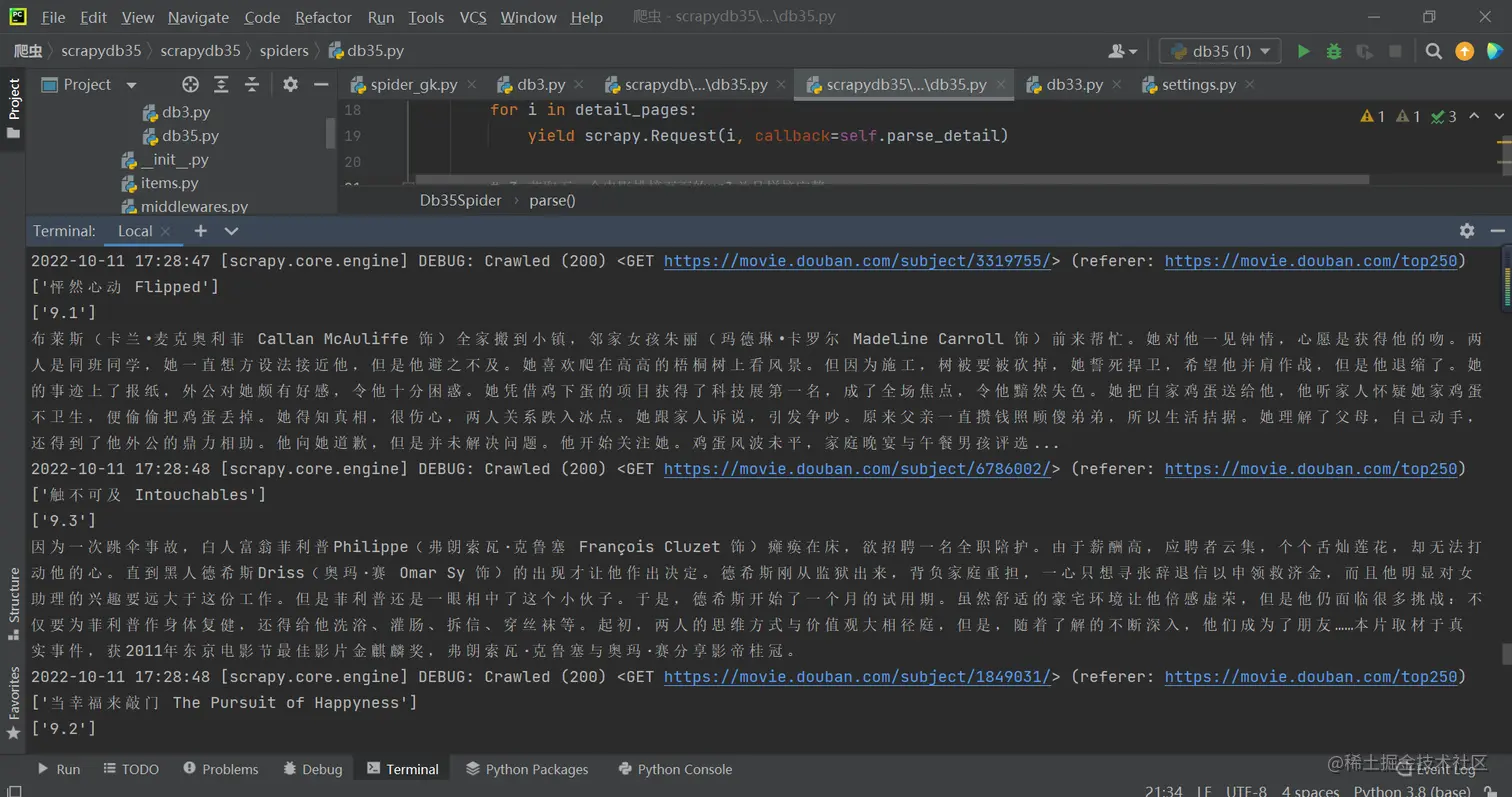Go to previous highlighted error arrow

tap(1474, 117)
